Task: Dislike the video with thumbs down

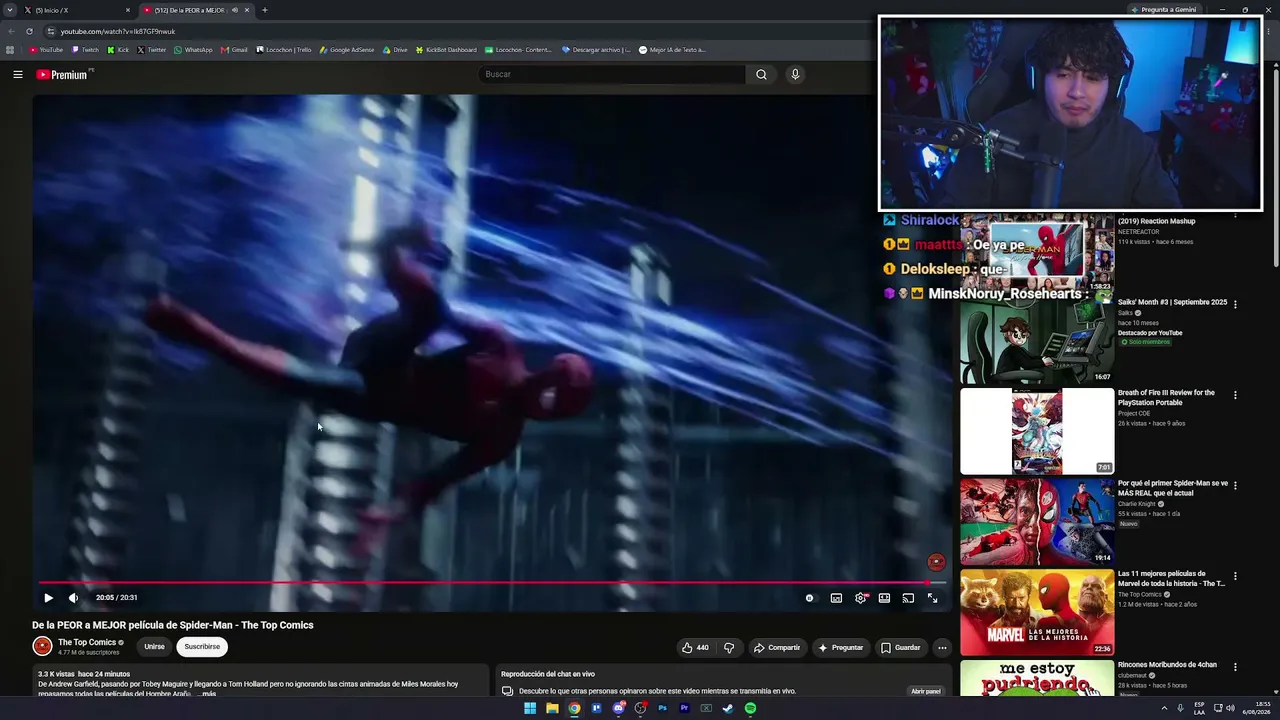Action: 729,647
